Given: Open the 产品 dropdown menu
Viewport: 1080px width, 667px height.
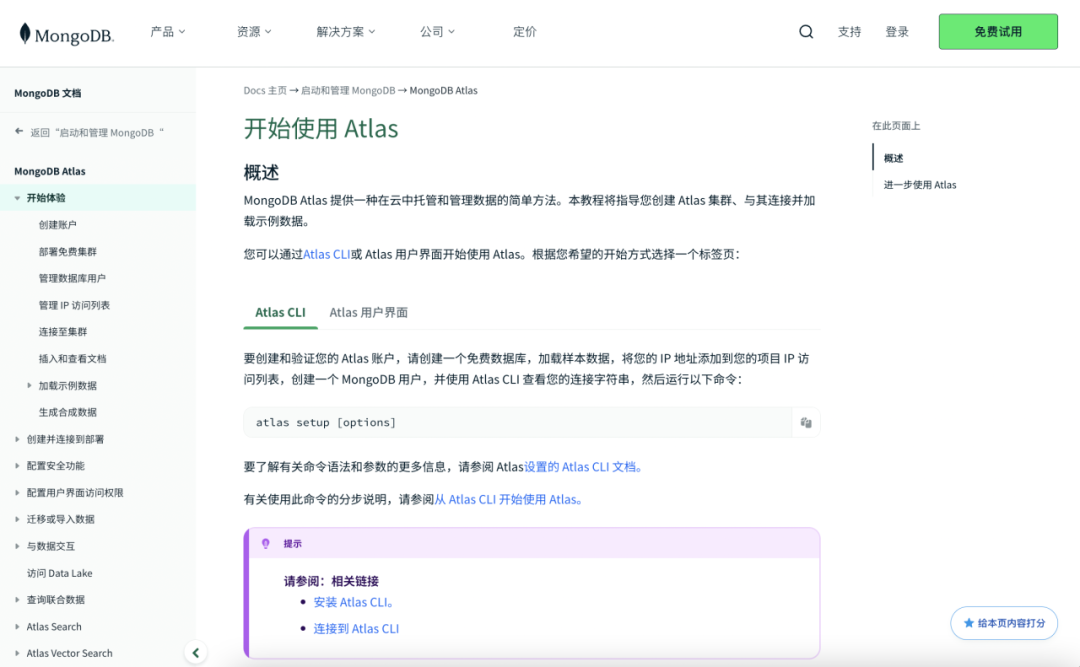Looking at the screenshot, I should point(167,32).
